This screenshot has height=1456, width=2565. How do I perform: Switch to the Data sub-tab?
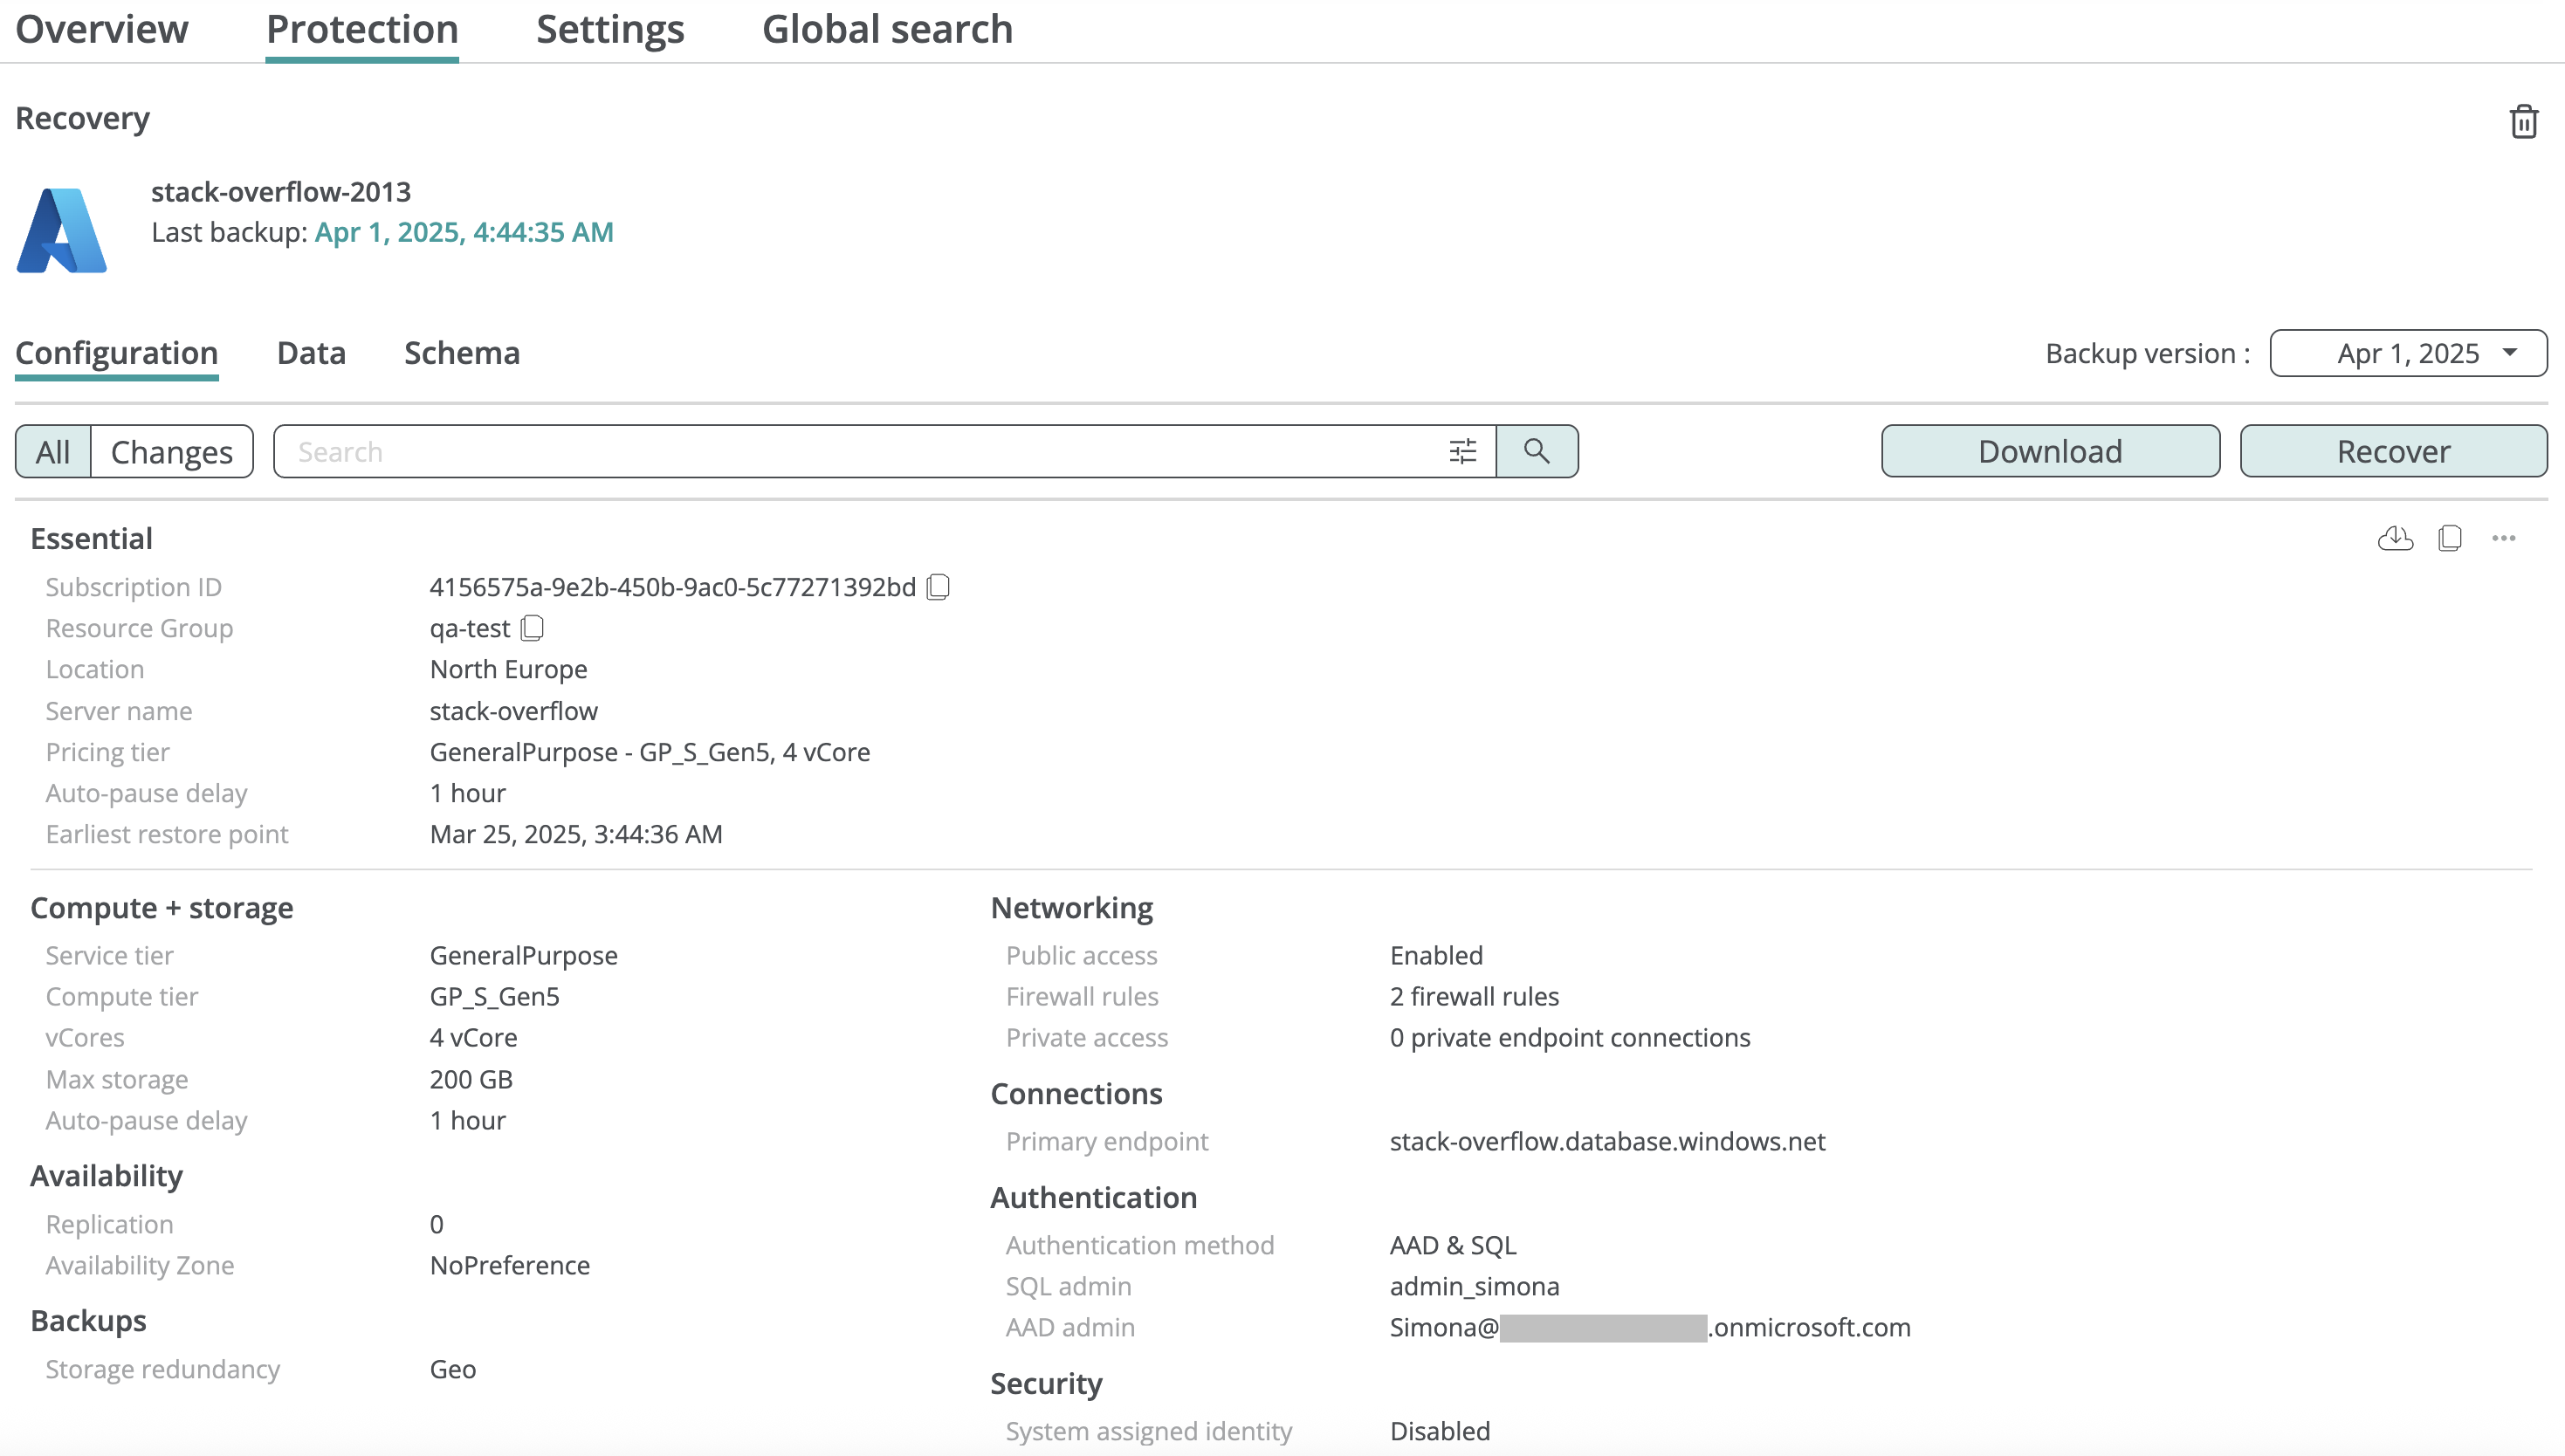(x=311, y=353)
